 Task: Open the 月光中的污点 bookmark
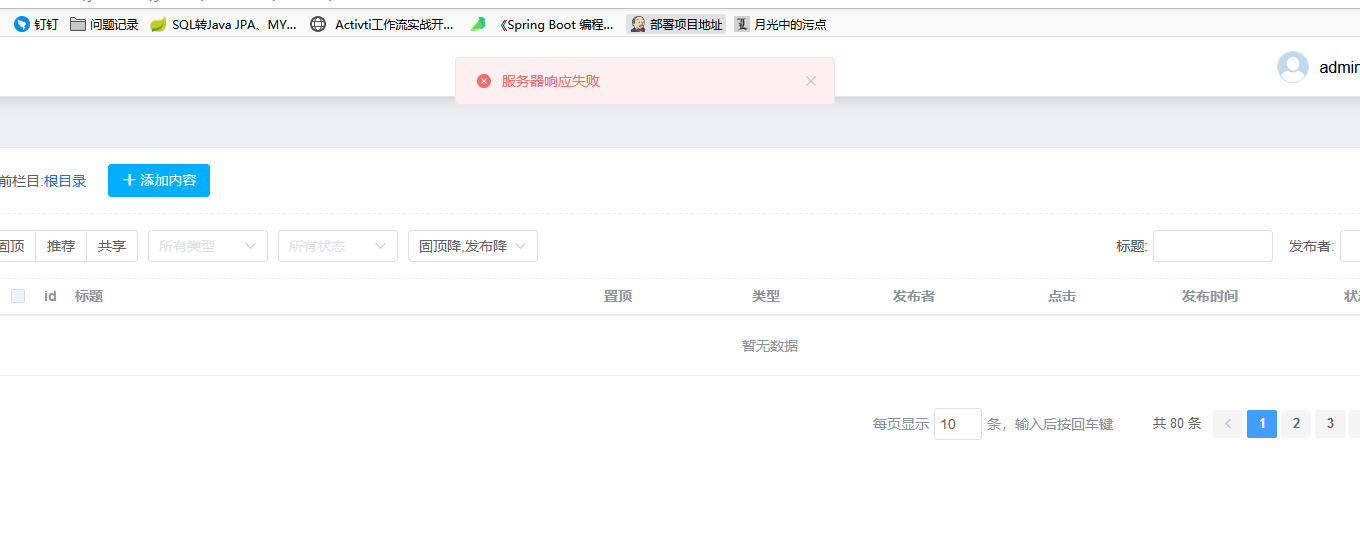(x=781, y=25)
